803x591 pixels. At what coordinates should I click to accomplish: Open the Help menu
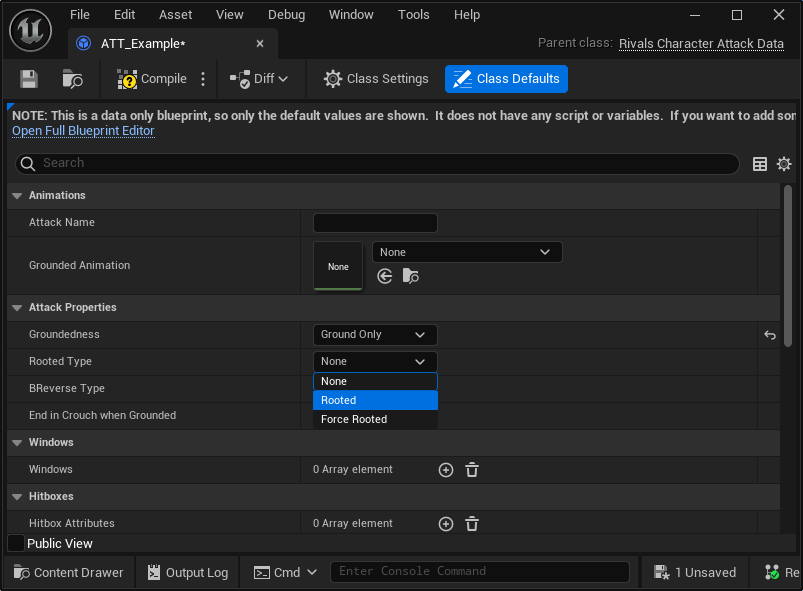coord(467,15)
